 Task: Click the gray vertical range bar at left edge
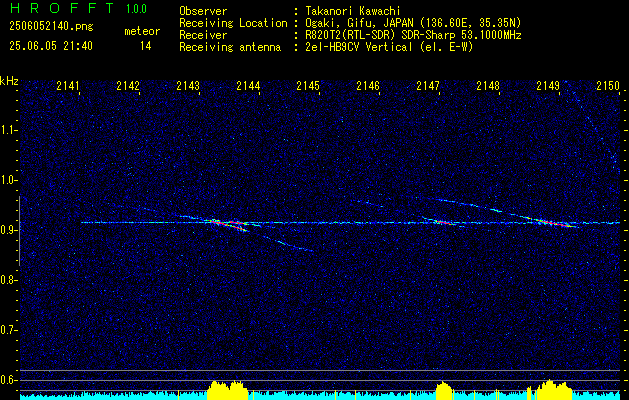(19, 231)
